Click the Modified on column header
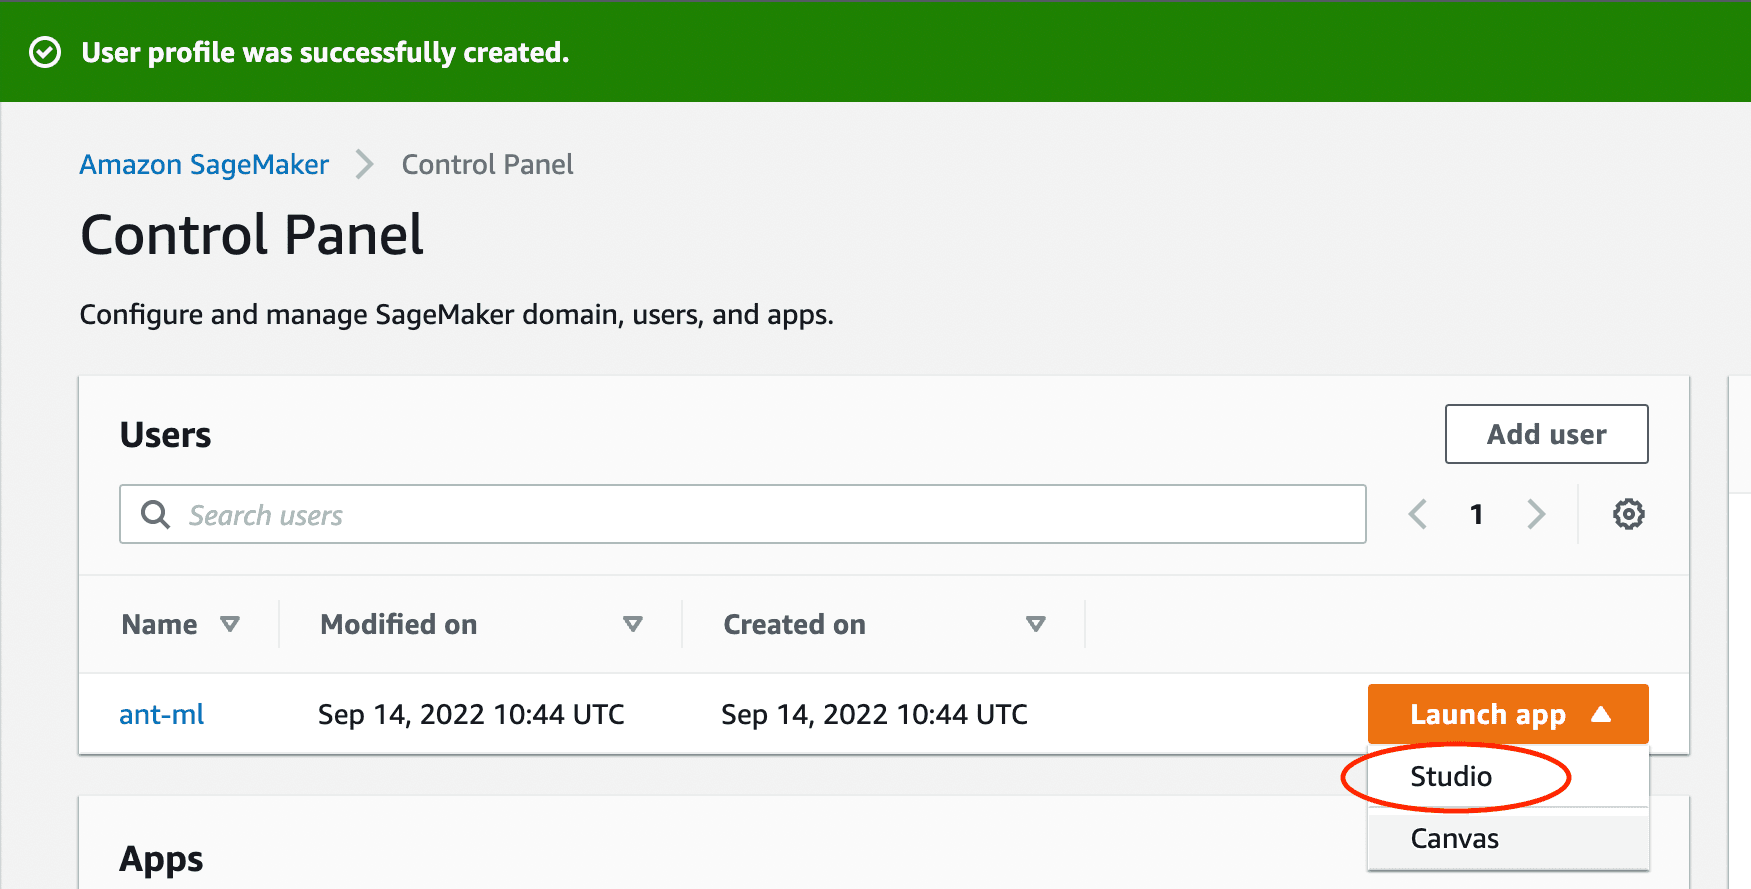 coord(398,624)
